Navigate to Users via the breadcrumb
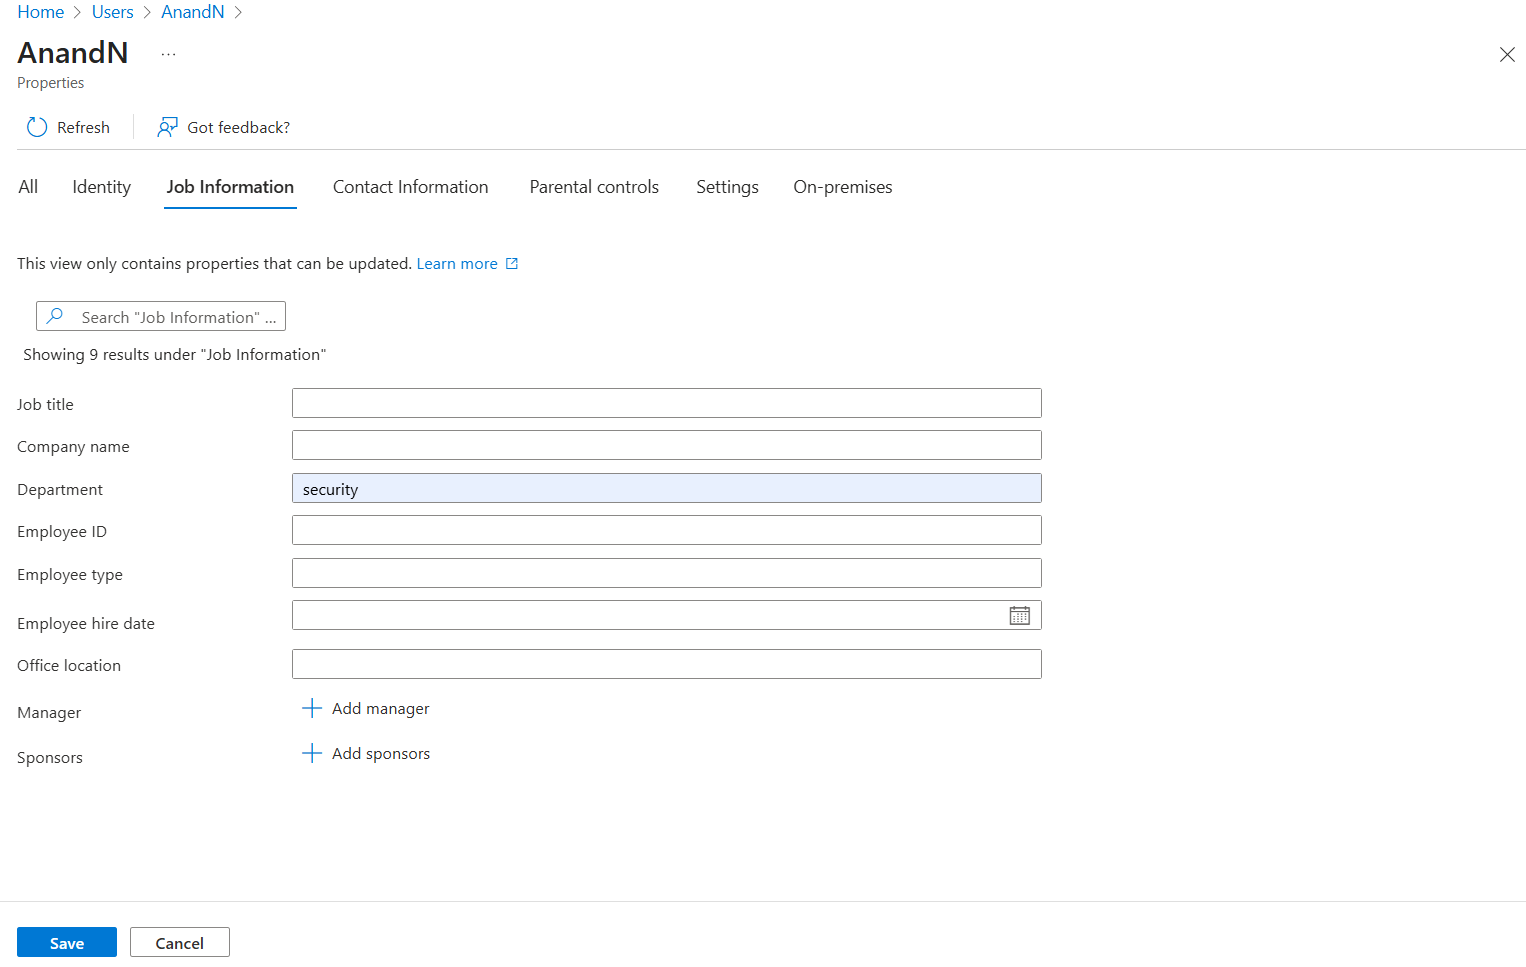 point(112,11)
